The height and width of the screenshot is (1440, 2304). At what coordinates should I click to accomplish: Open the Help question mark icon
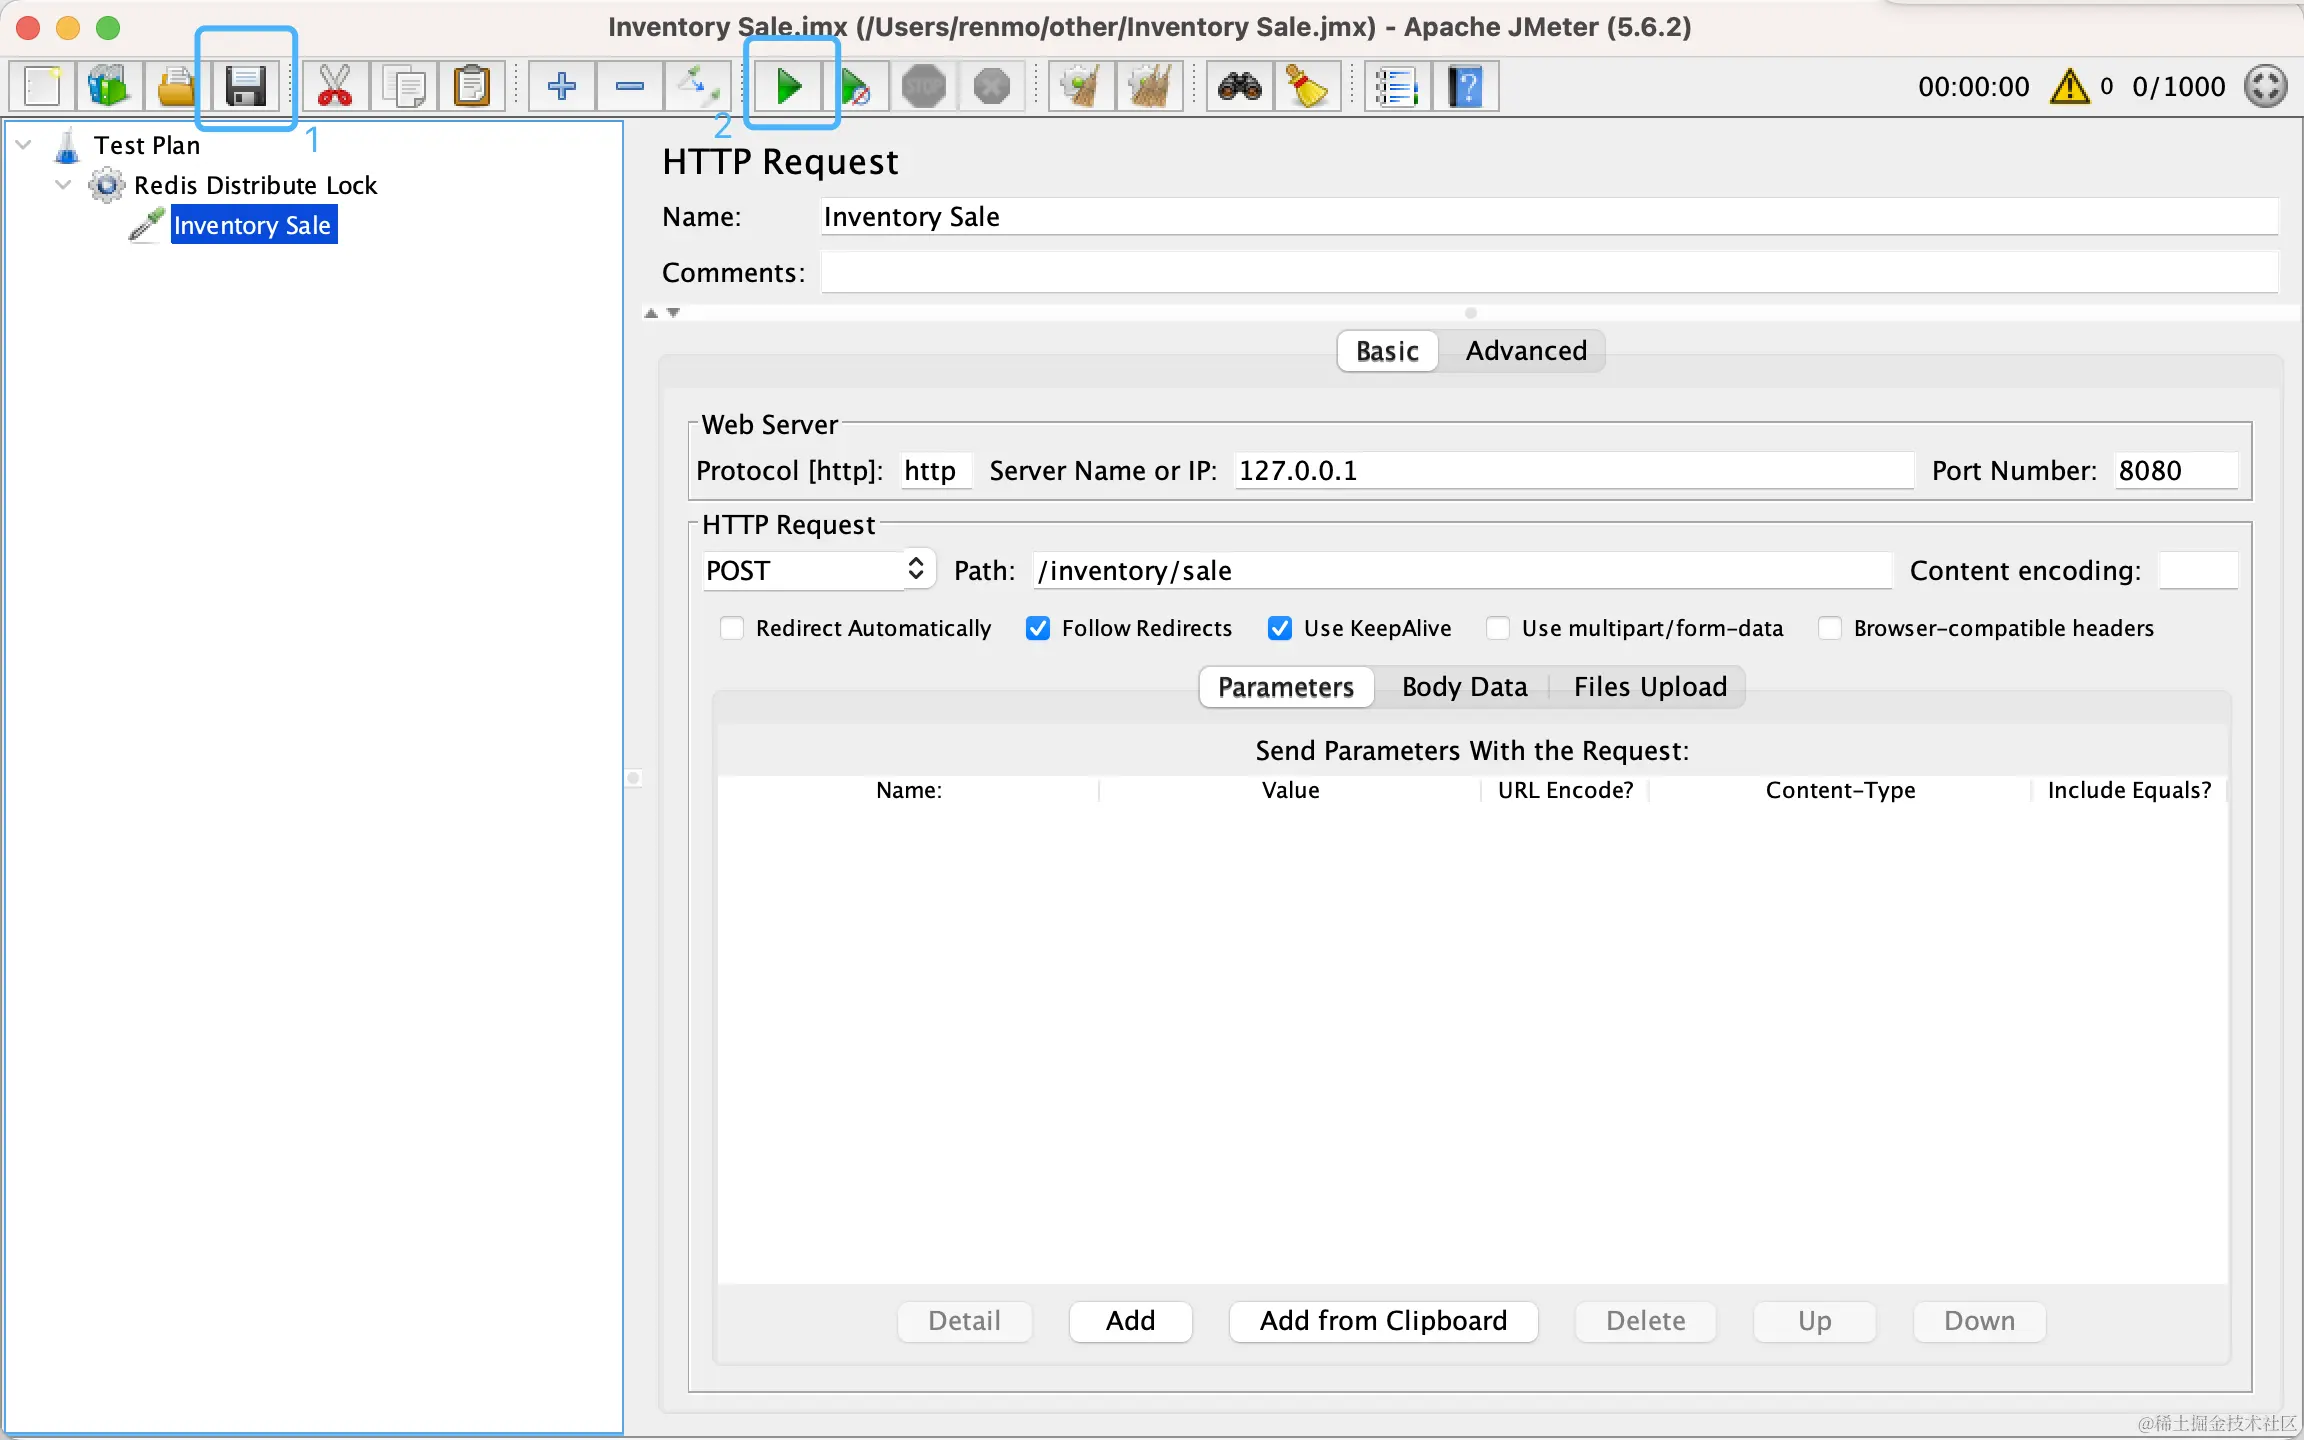(x=1465, y=87)
